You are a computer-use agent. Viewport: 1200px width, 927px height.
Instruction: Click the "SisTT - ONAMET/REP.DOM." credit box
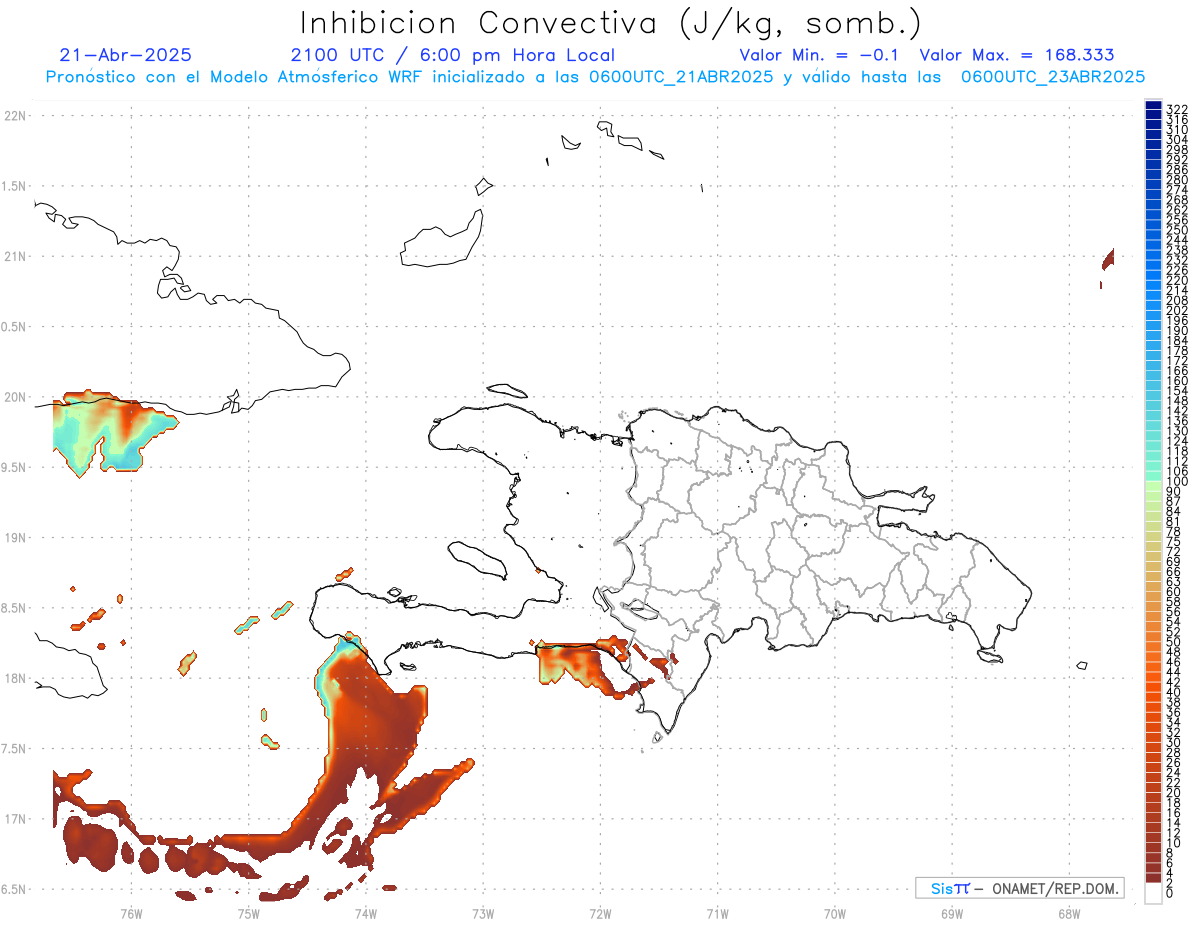[1020, 888]
